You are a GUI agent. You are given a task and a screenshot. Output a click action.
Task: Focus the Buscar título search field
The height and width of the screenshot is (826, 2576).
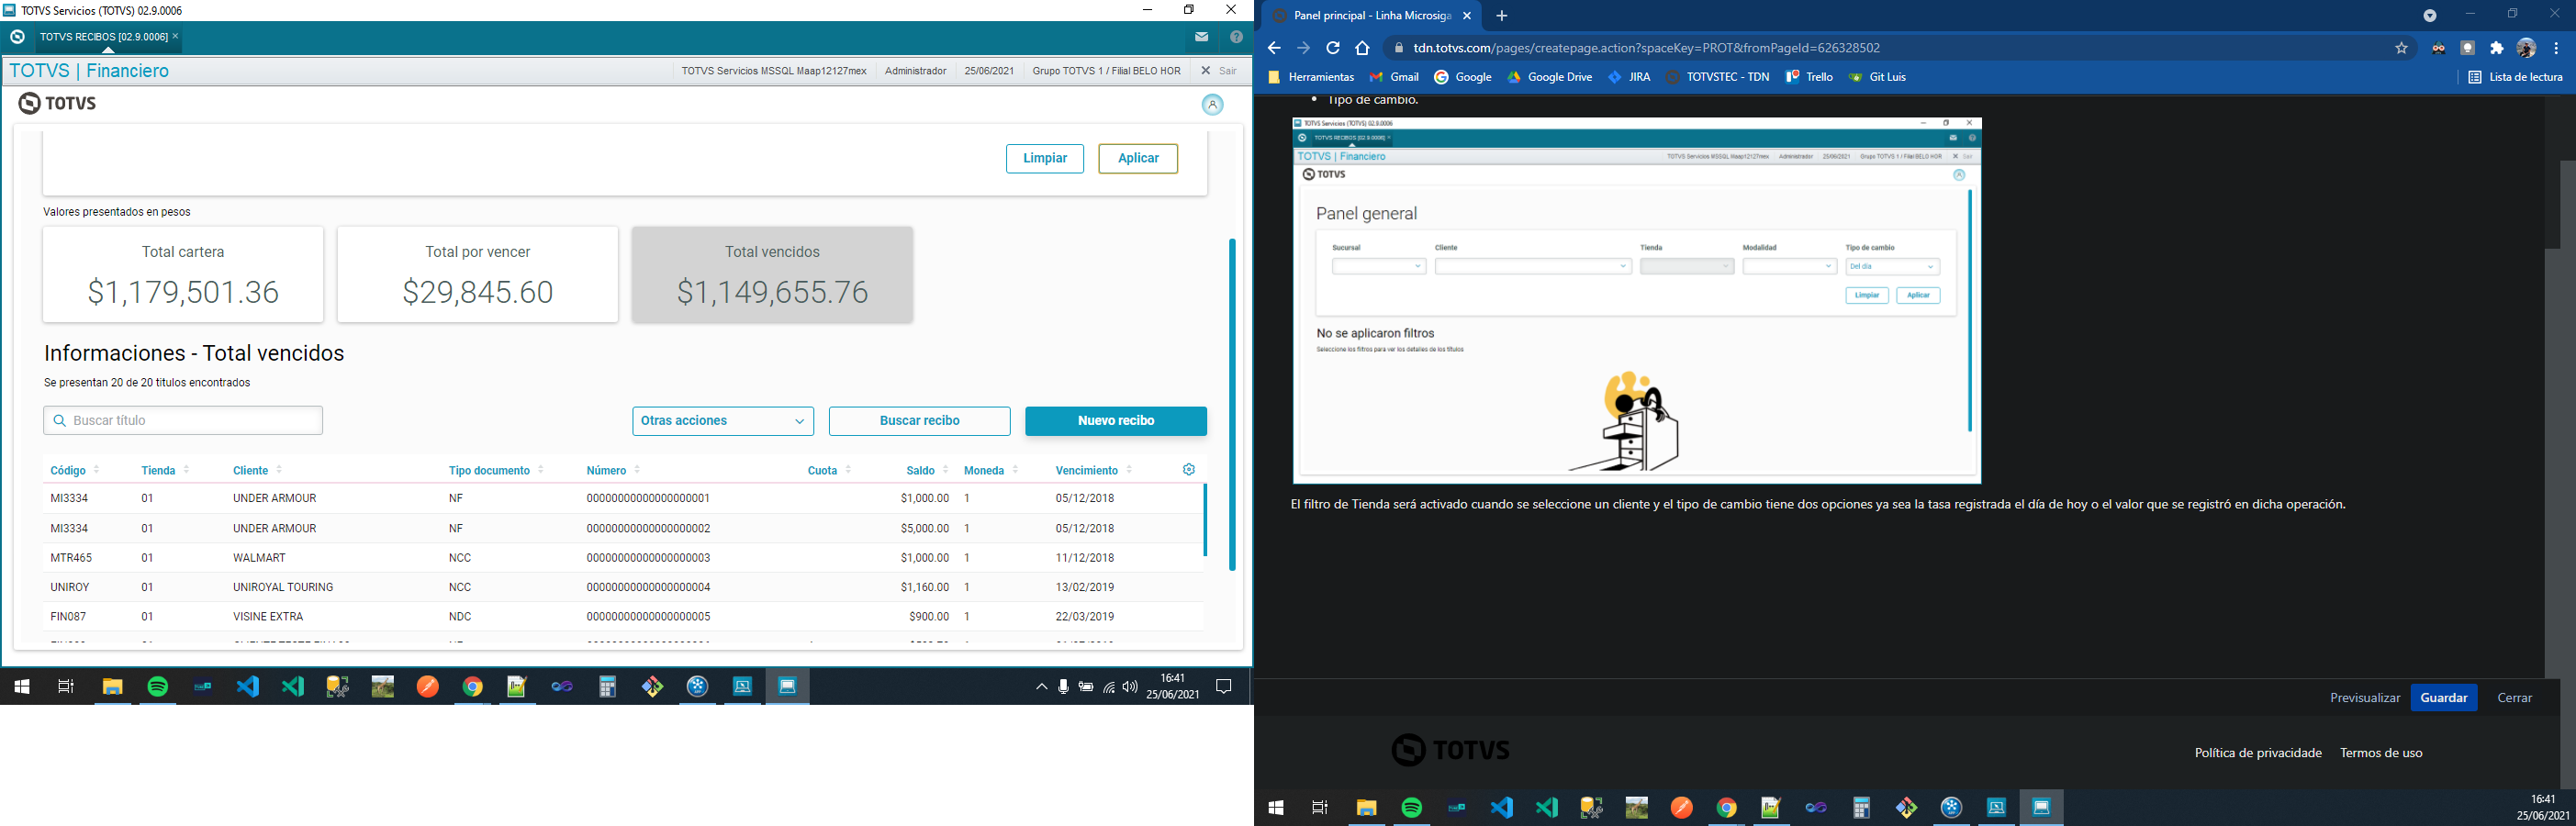(x=183, y=421)
